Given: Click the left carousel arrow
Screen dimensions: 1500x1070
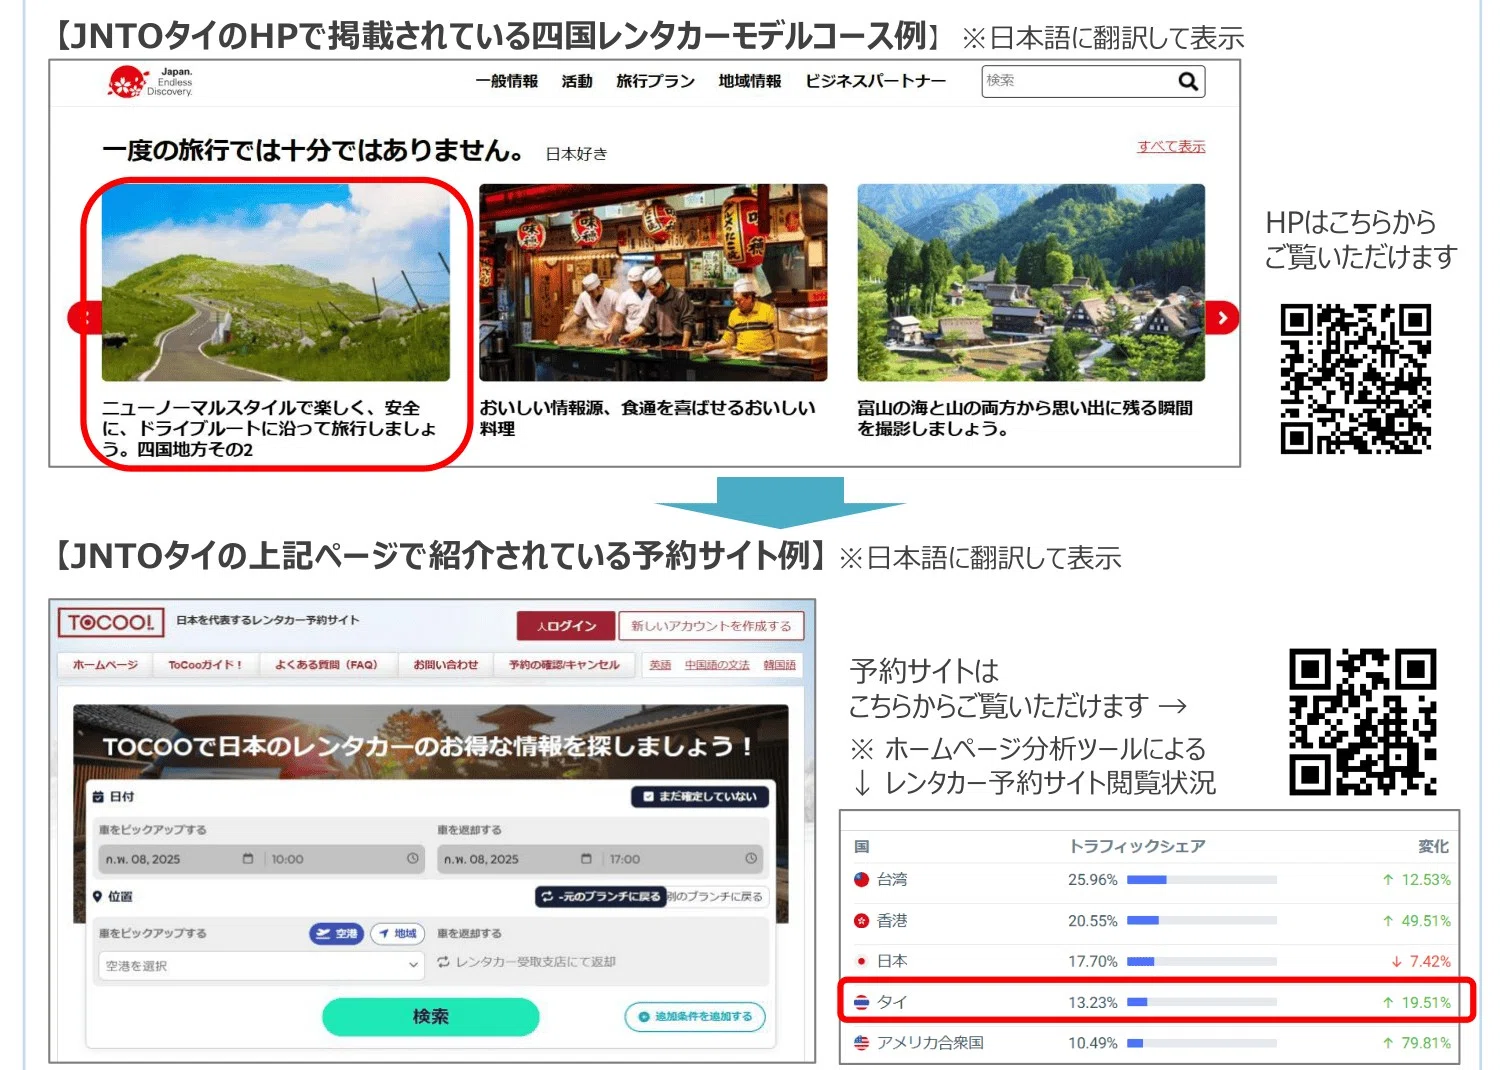Looking at the screenshot, I should (x=84, y=318).
